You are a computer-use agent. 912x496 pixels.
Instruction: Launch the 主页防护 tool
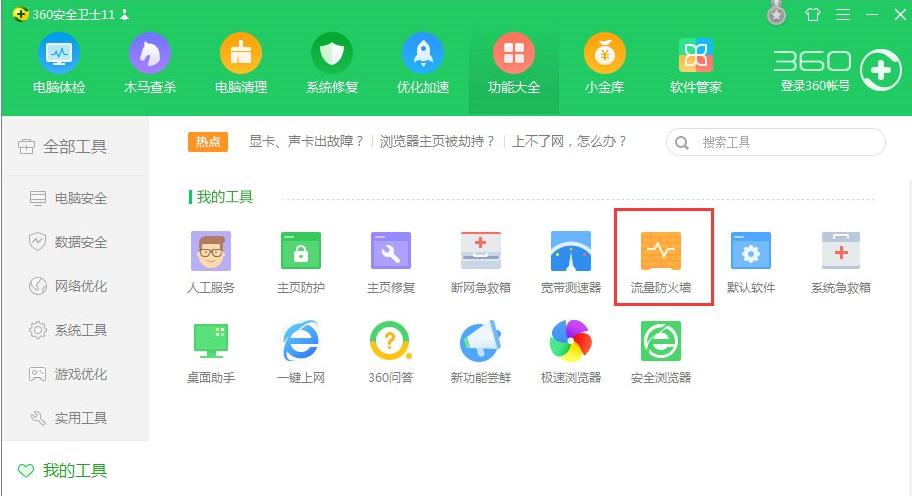pyautogui.click(x=301, y=262)
